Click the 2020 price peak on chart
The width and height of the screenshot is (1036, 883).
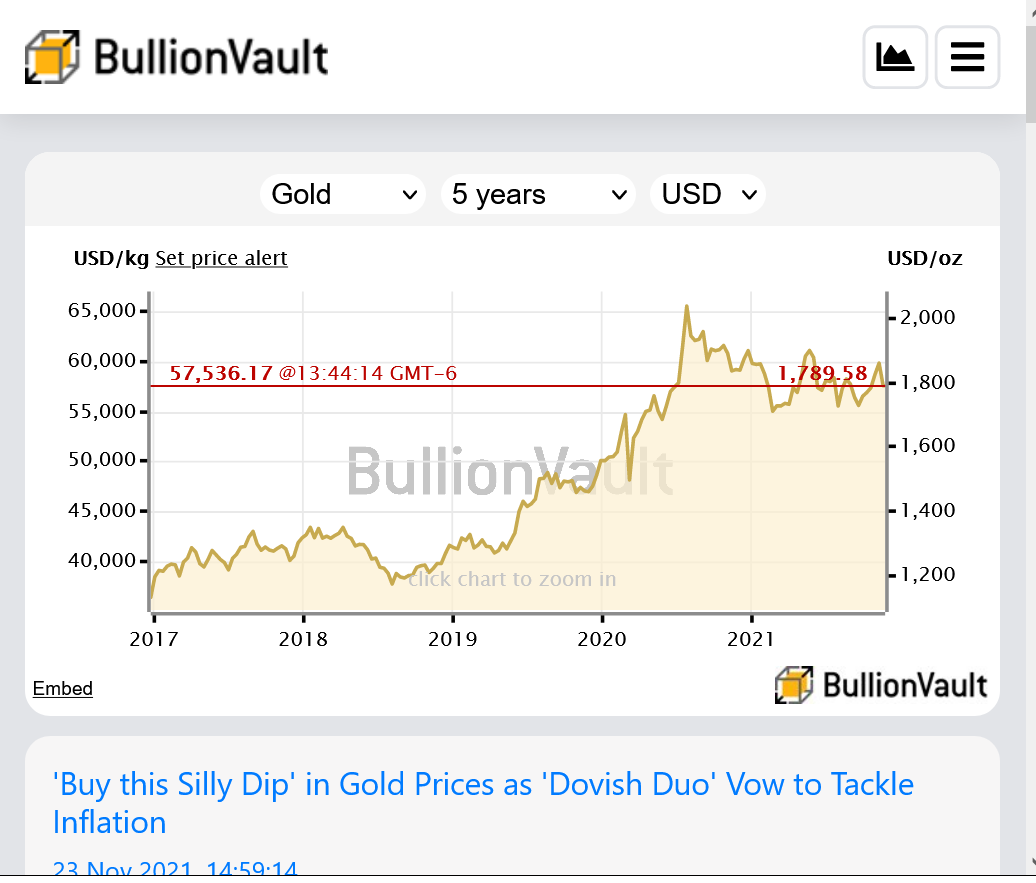pyautogui.click(x=687, y=307)
